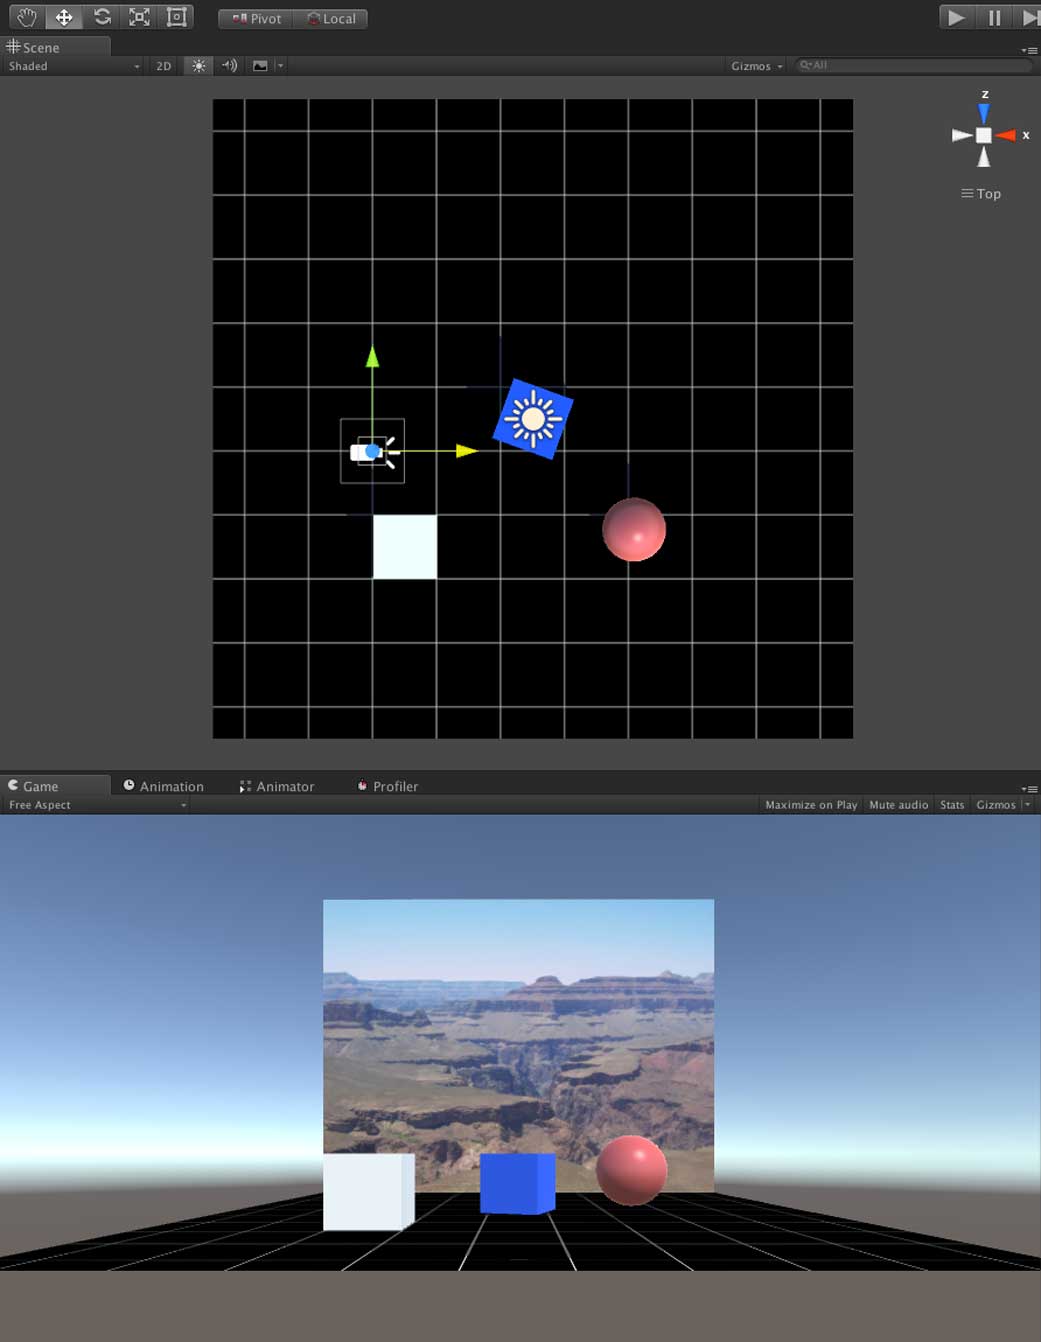Toggle Pivot handle position
1041x1342 pixels.
pyautogui.click(x=256, y=19)
